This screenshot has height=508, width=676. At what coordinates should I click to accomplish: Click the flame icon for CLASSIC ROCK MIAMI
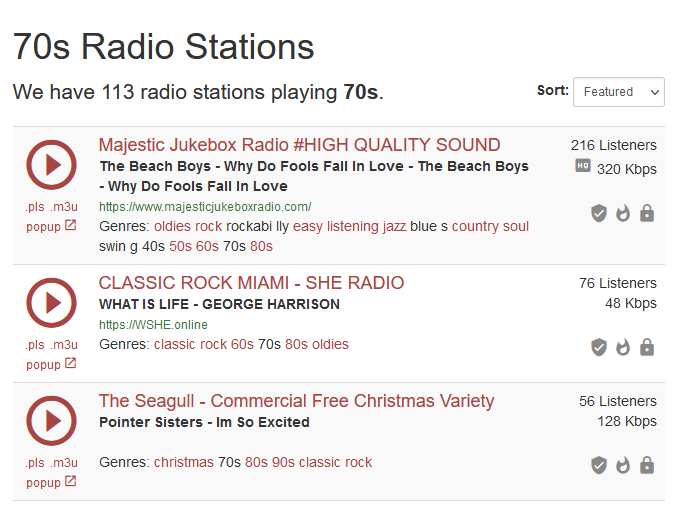pos(623,347)
